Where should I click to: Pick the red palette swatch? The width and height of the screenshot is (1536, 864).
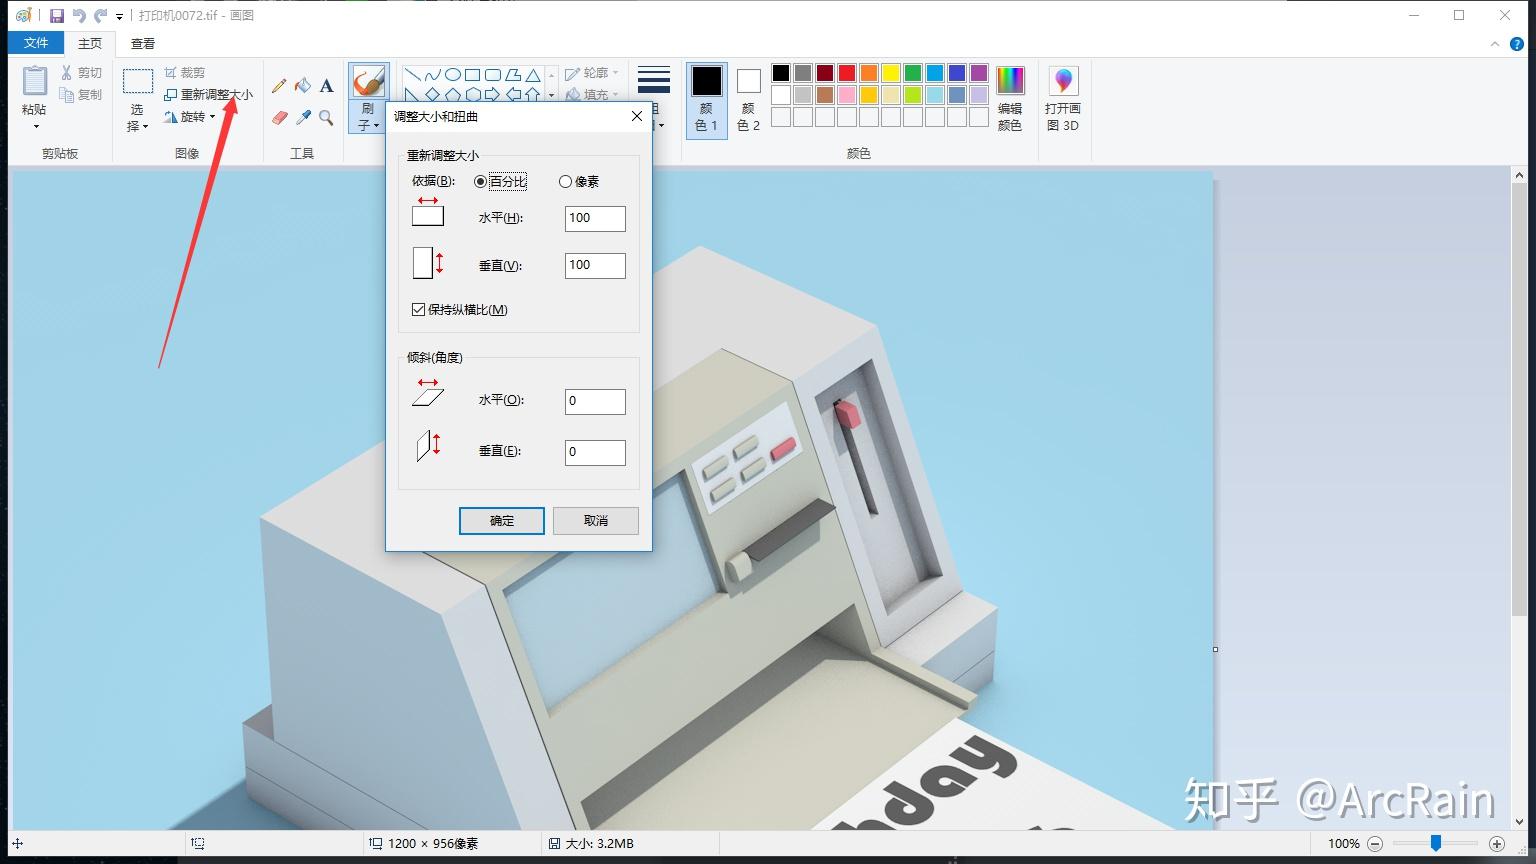pos(847,73)
